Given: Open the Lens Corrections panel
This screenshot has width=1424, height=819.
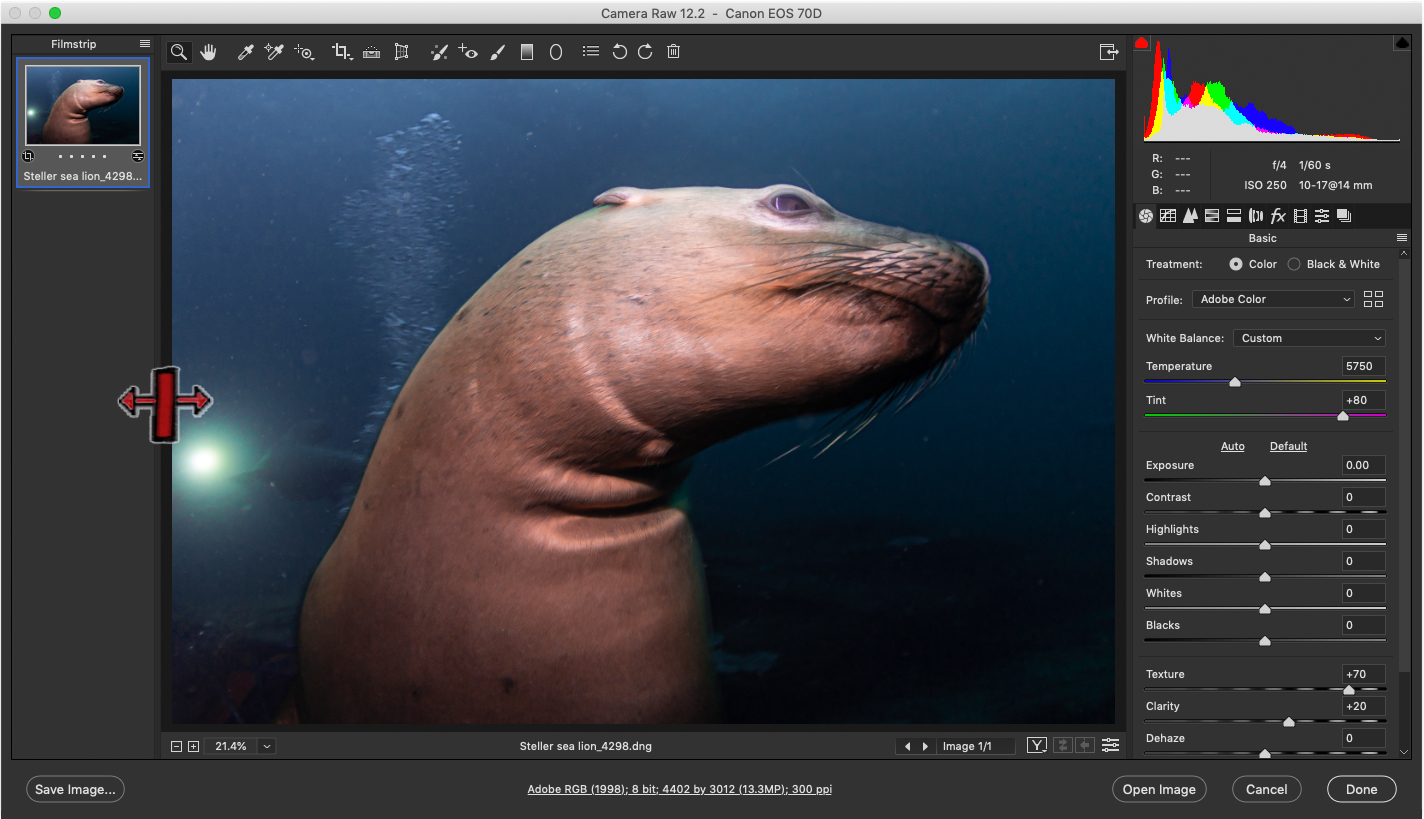Looking at the screenshot, I should click(1256, 215).
